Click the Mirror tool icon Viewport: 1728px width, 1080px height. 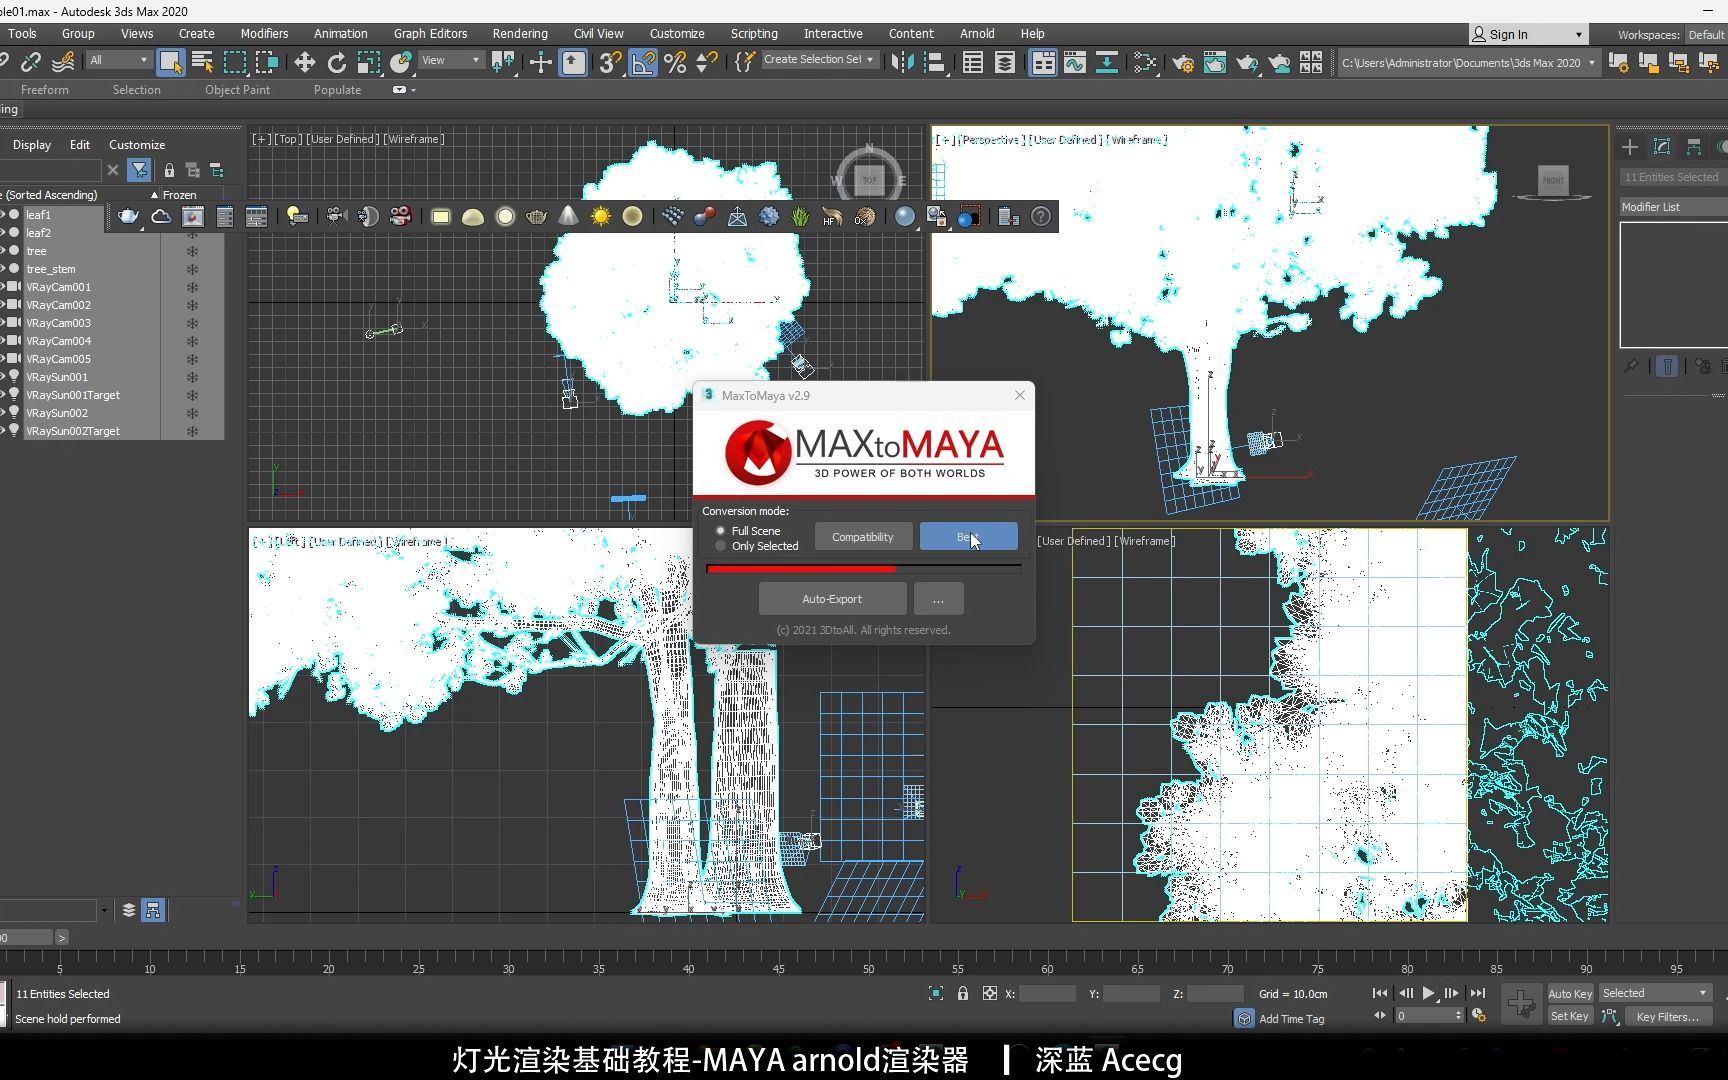(x=901, y=62)
